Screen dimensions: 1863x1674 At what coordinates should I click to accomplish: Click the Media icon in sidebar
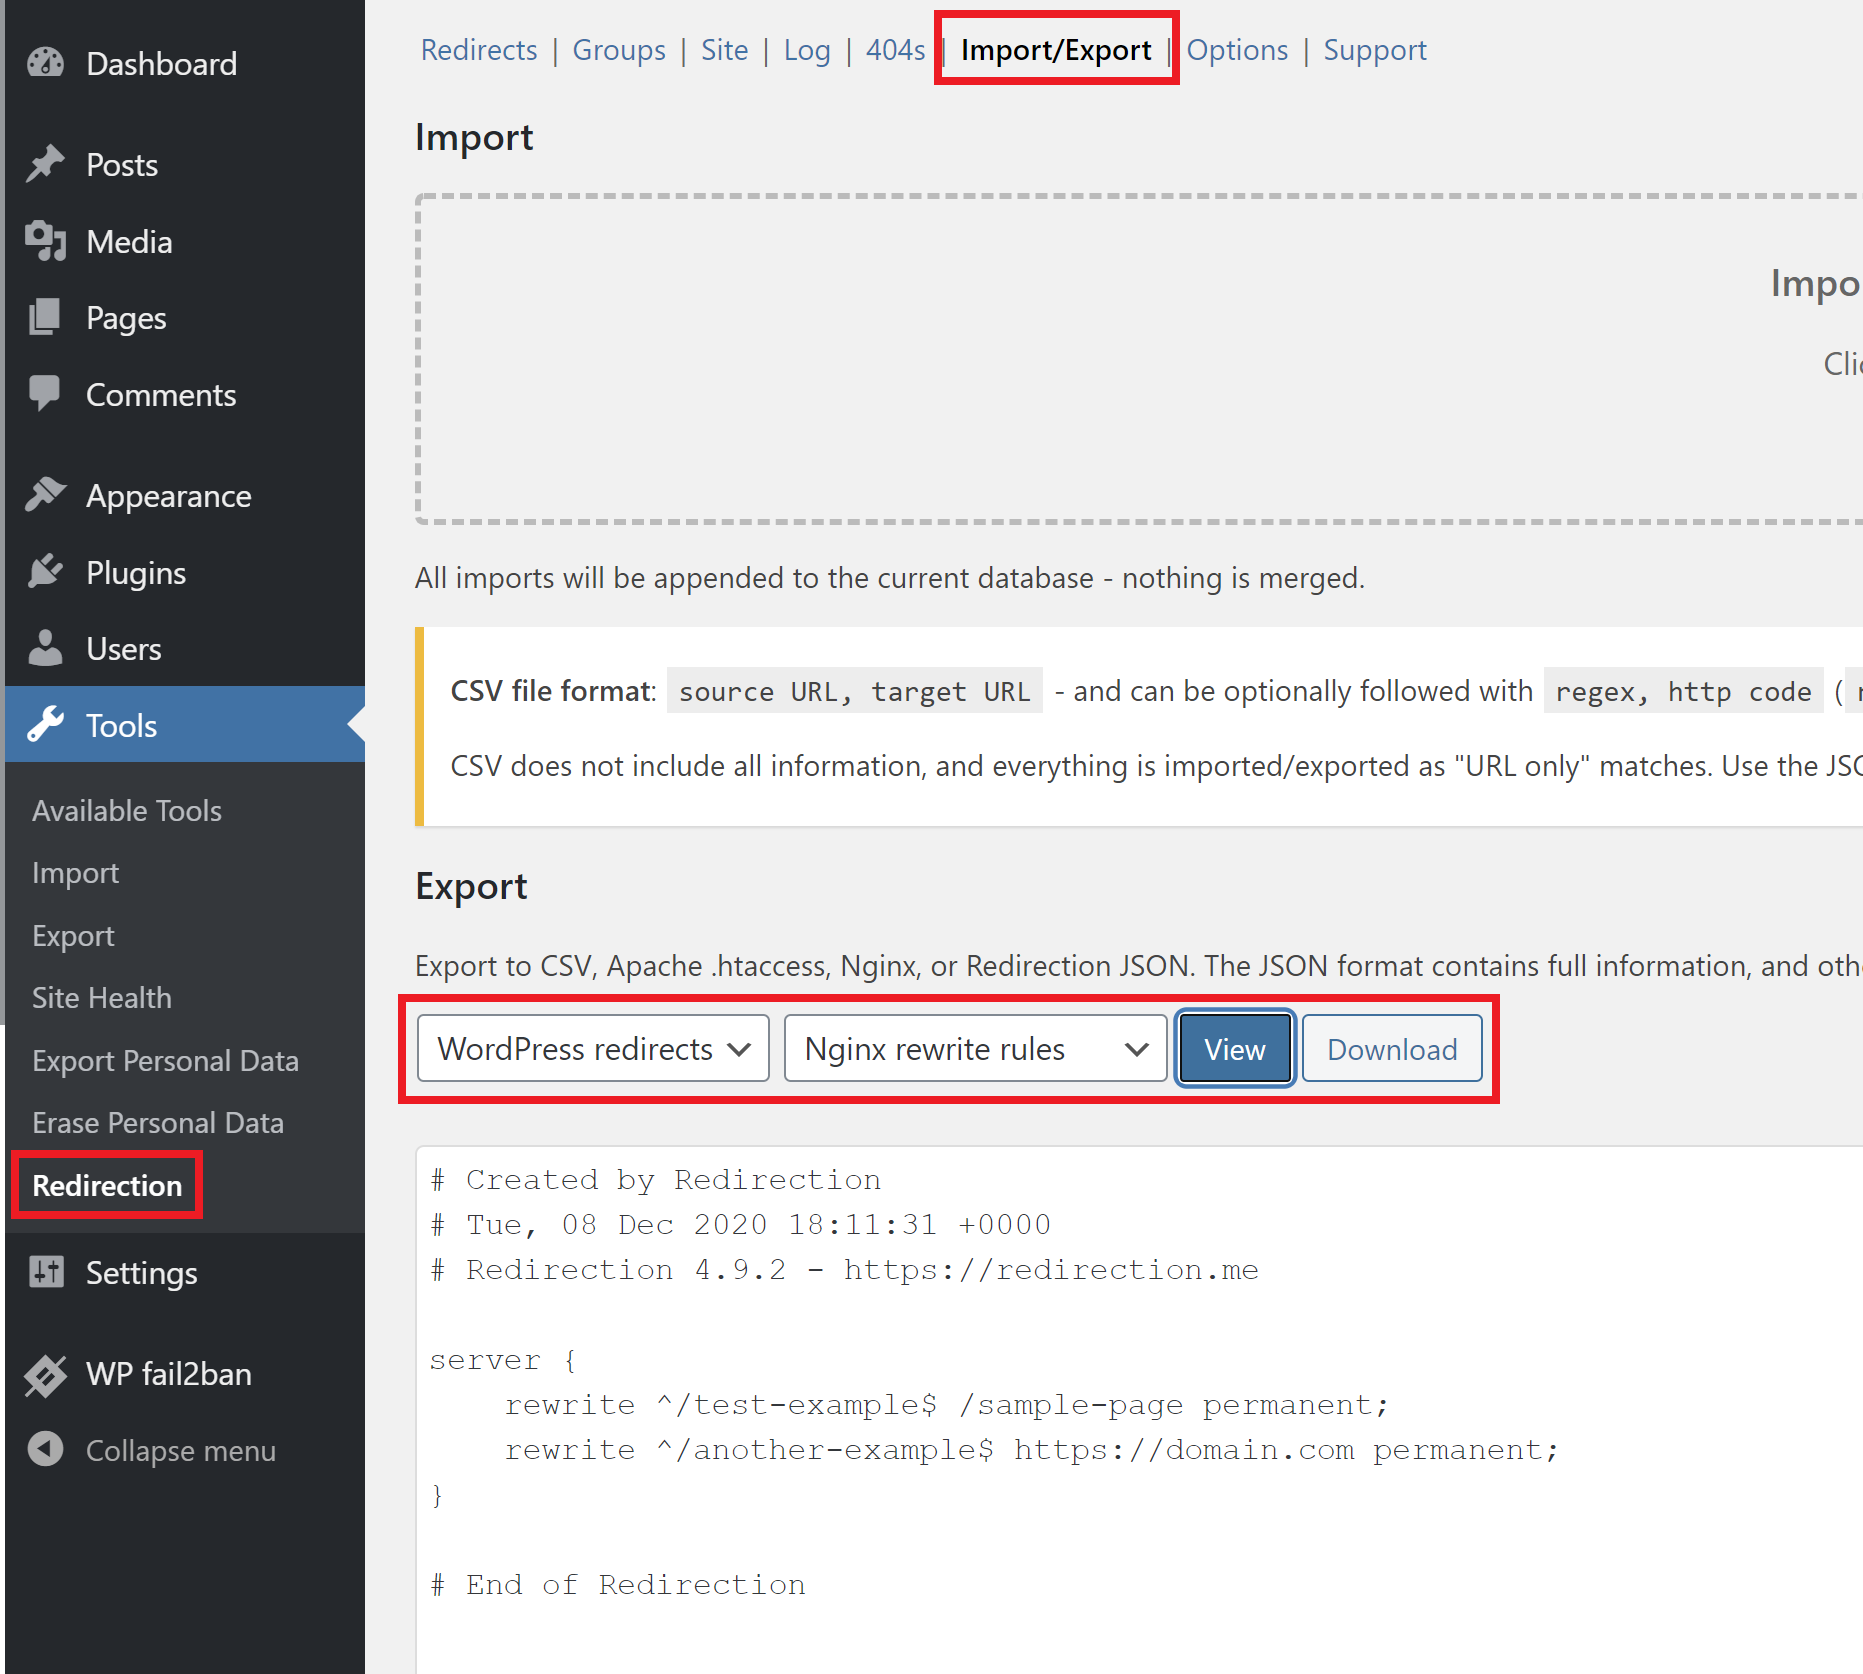(45, 241)
